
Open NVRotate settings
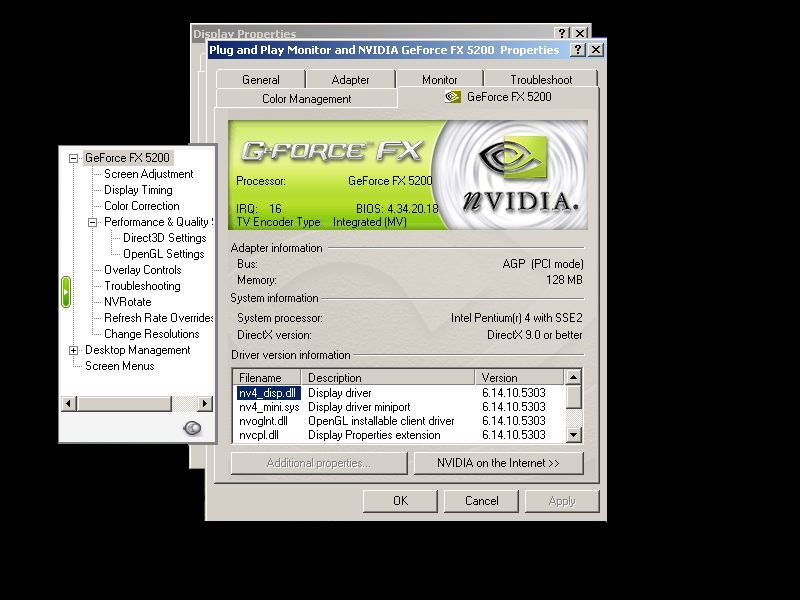(128, 302)
